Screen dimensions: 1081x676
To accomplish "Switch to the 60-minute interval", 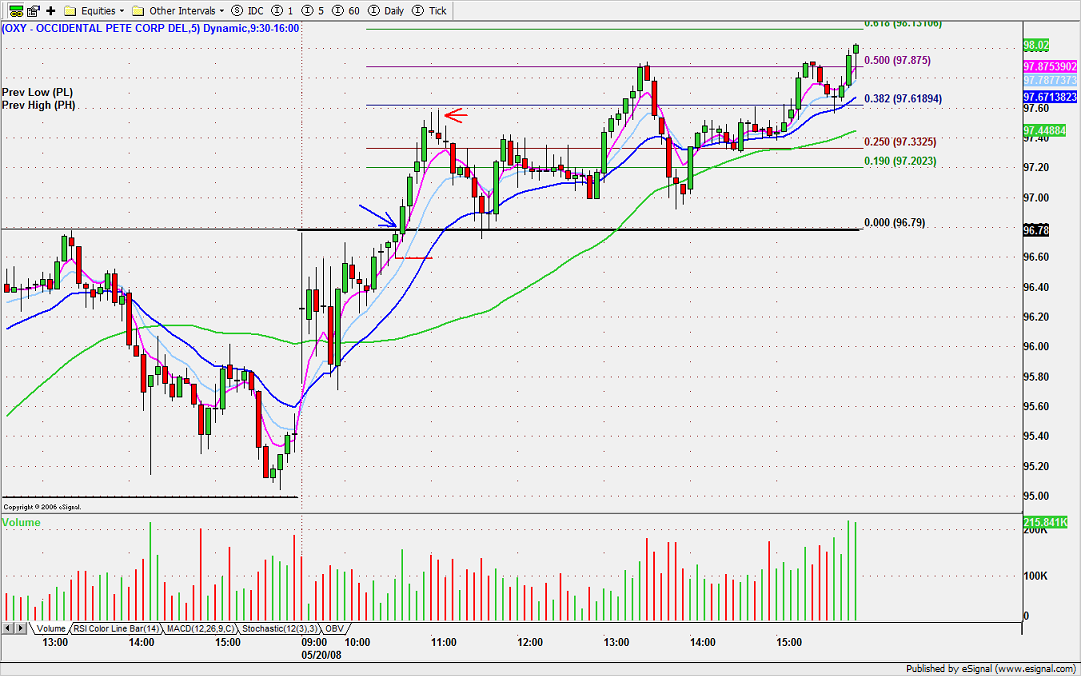I will tap(347, 10).
